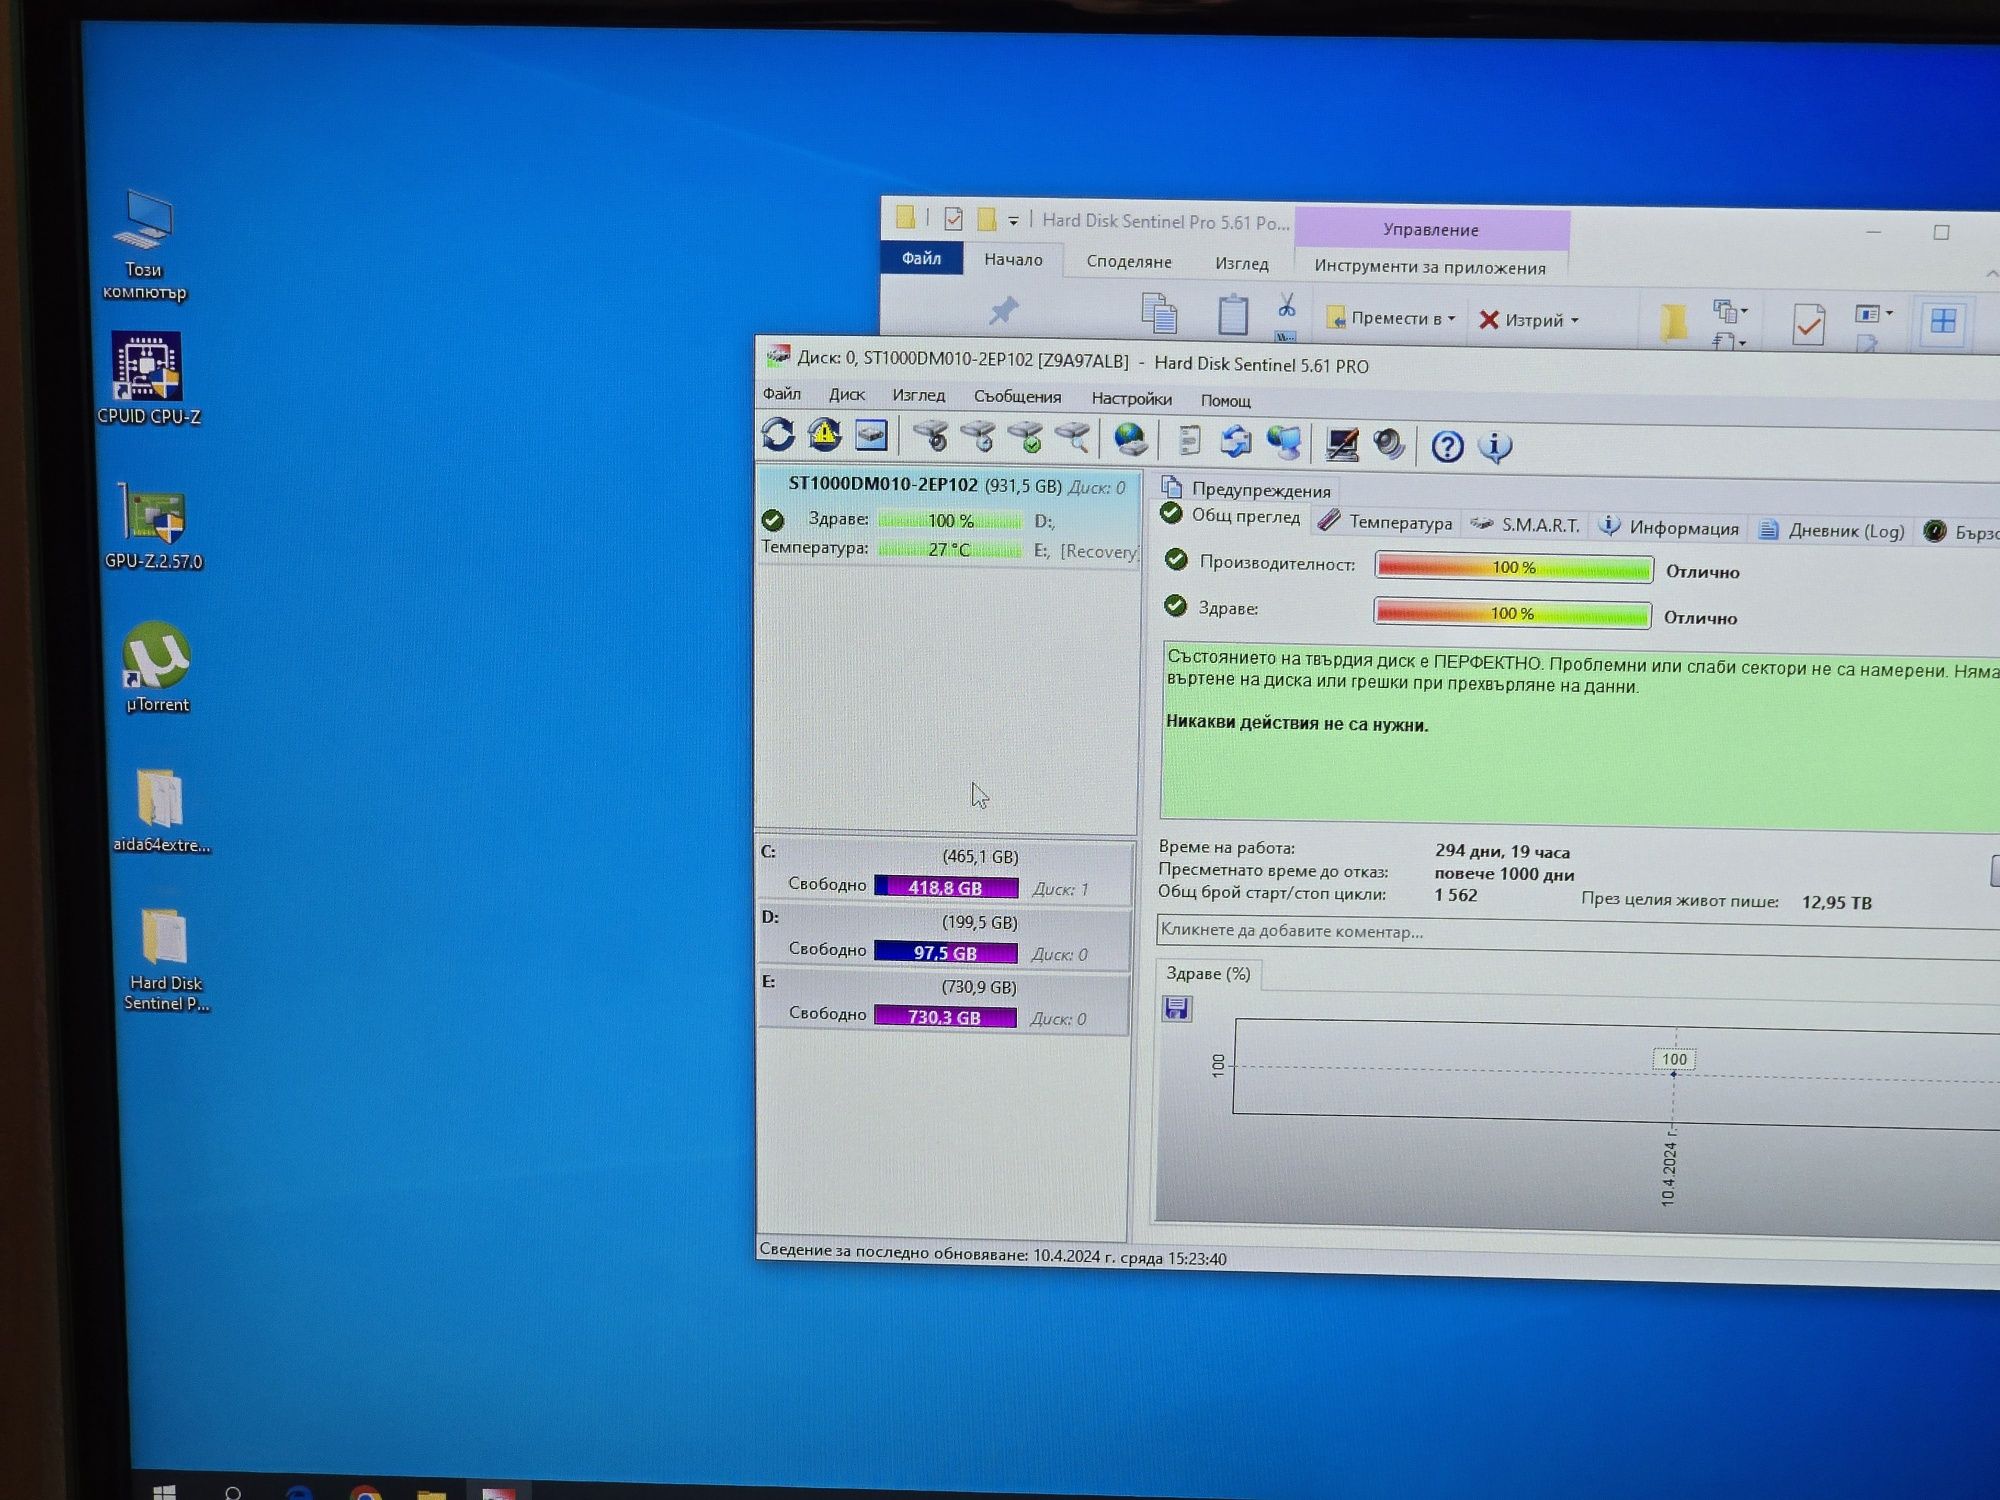
Task: Click the 'Производителност' 100 % gradient bar
Action: click(1514, 567)
